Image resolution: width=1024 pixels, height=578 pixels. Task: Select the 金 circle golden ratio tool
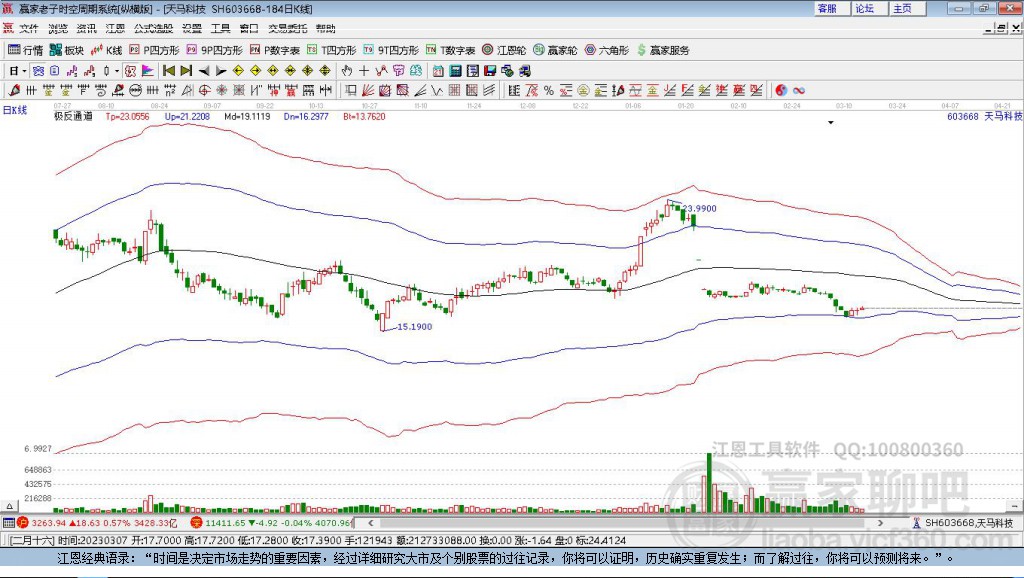tap(583, 90)
